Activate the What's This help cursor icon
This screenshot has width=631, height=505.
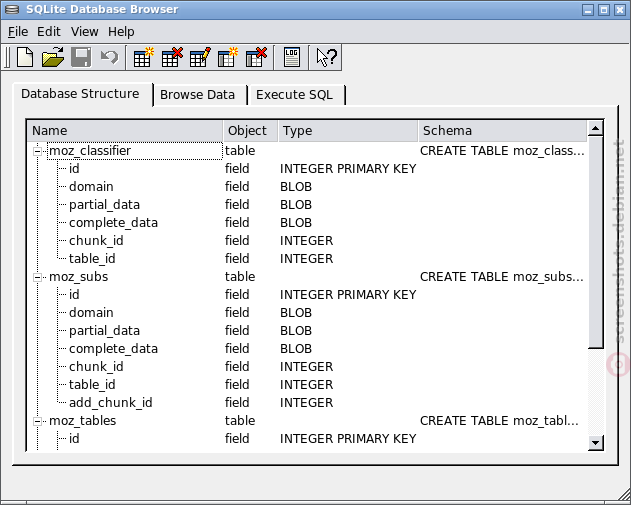point(326,57)
